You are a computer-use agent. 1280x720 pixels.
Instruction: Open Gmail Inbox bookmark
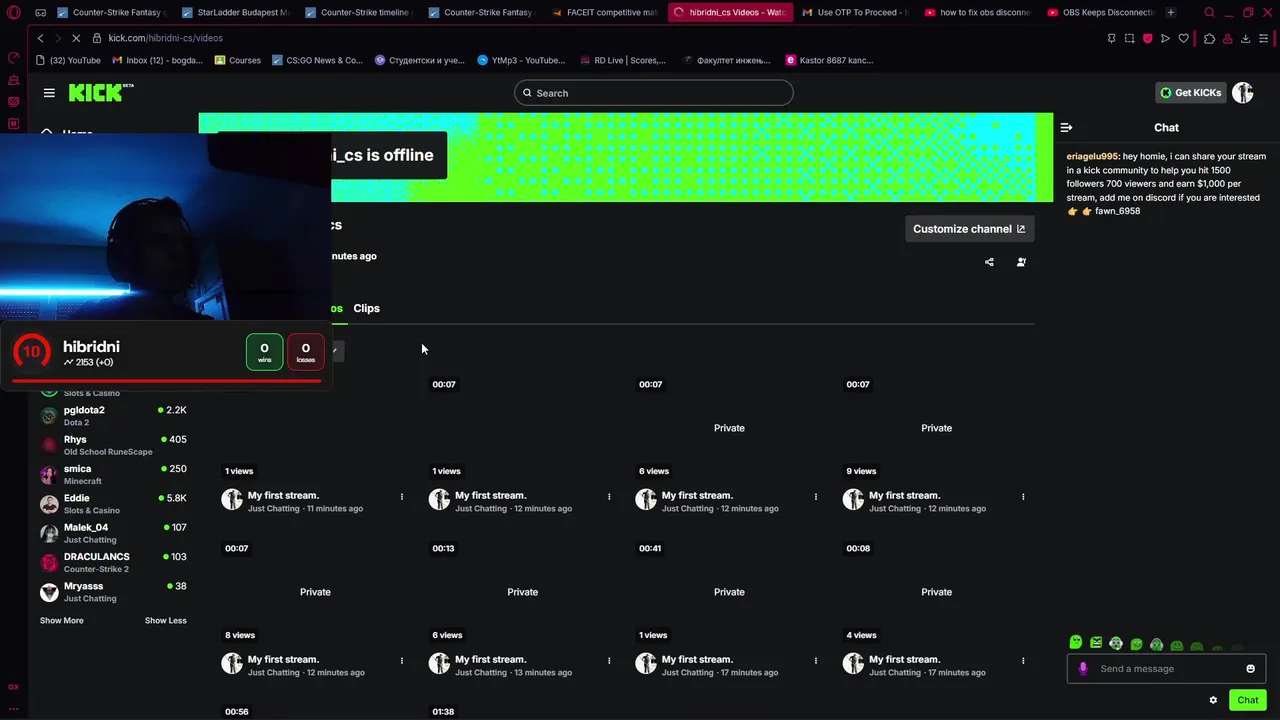point(157,60)
